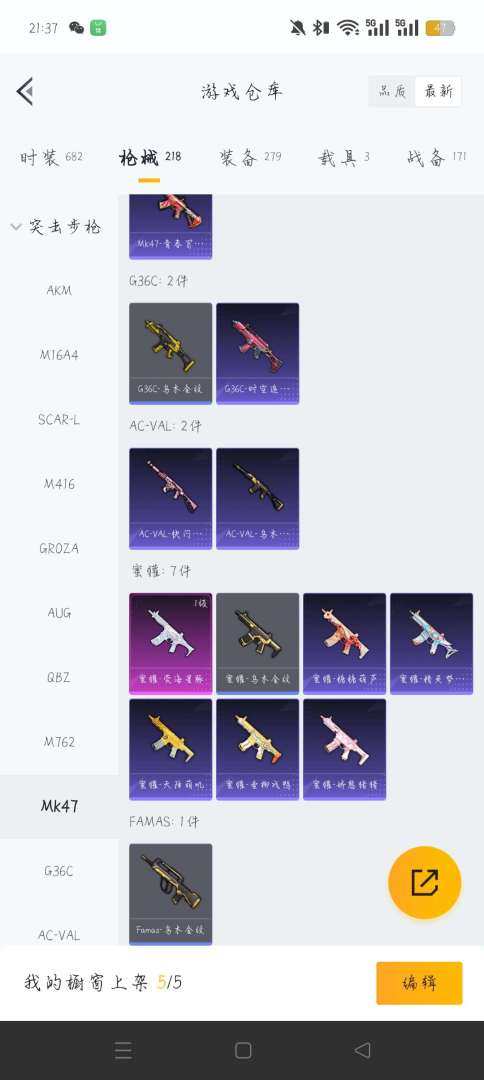Tap the Android home square icon
This screenshot has width=484, height=1080.
click(x=243, y=1050)
